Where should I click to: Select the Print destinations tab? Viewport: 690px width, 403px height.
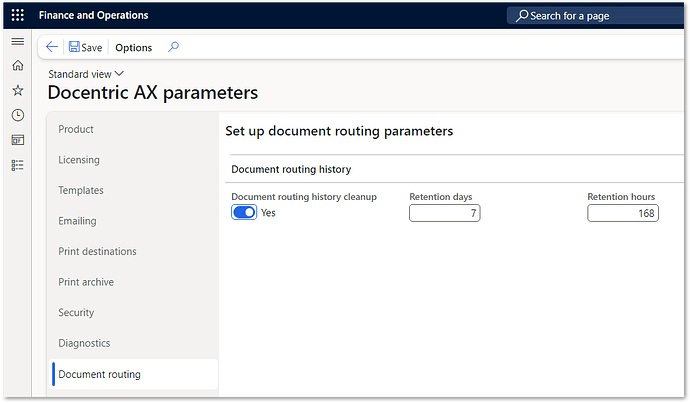(132, 252)
